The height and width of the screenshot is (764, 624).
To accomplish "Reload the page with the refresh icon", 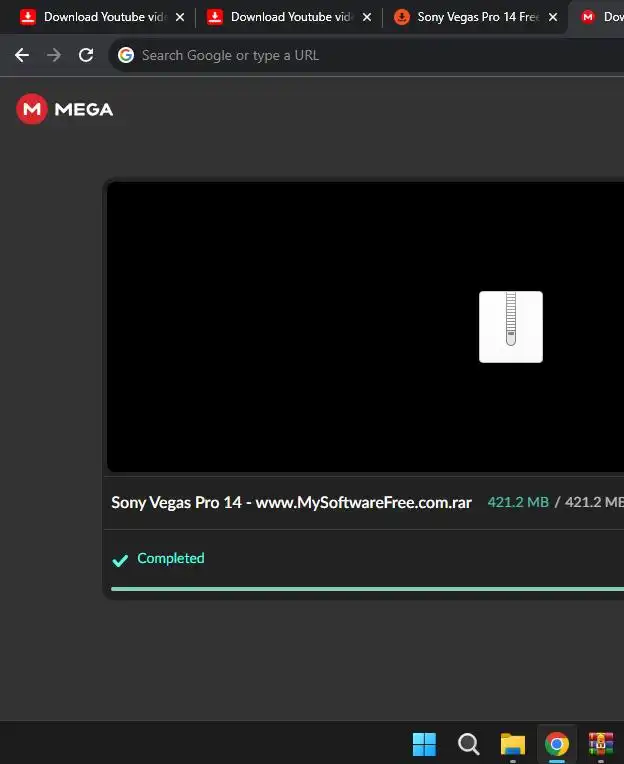I will tap(86, 55).
